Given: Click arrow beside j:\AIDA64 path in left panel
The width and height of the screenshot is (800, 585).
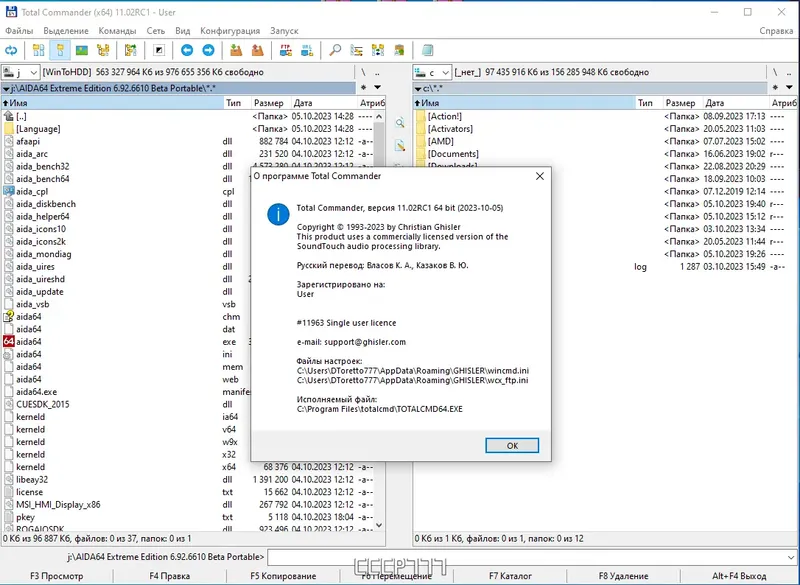Looking at the screenshot, I should (6, 89).
